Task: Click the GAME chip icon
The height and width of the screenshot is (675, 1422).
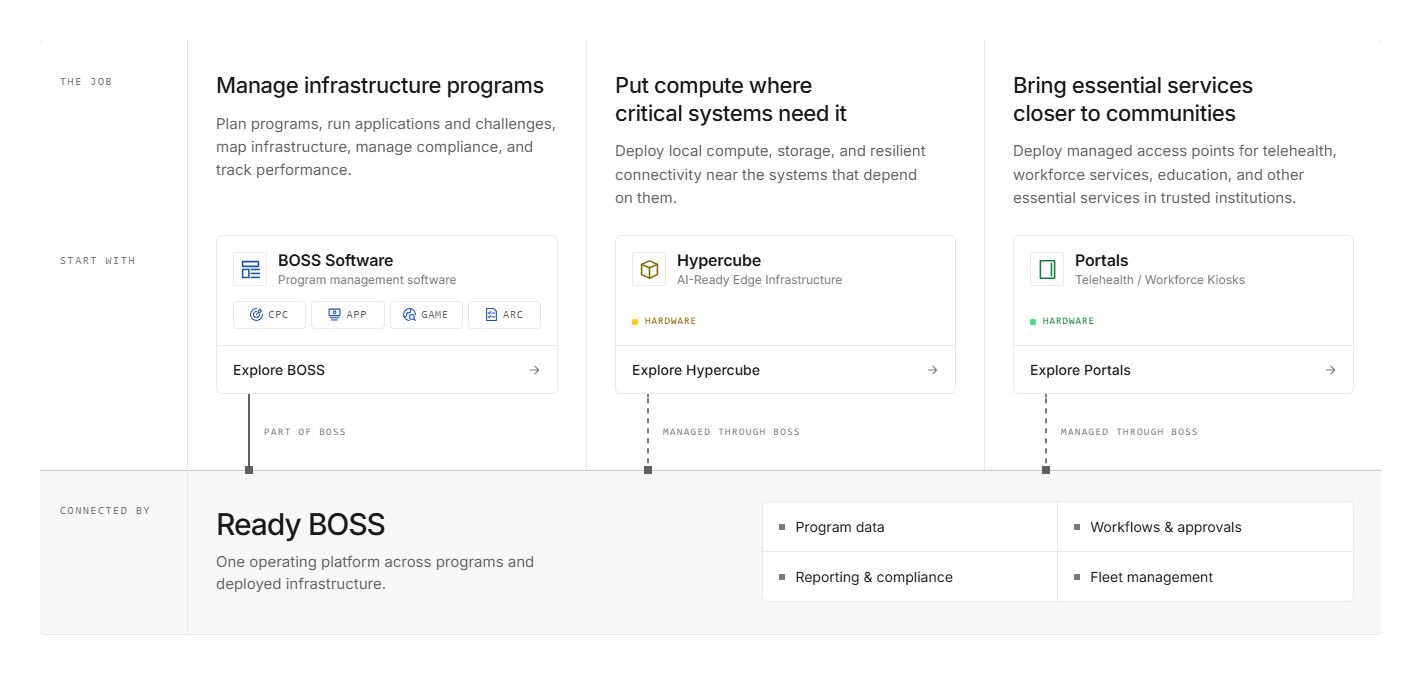Action: pos(409,315)
